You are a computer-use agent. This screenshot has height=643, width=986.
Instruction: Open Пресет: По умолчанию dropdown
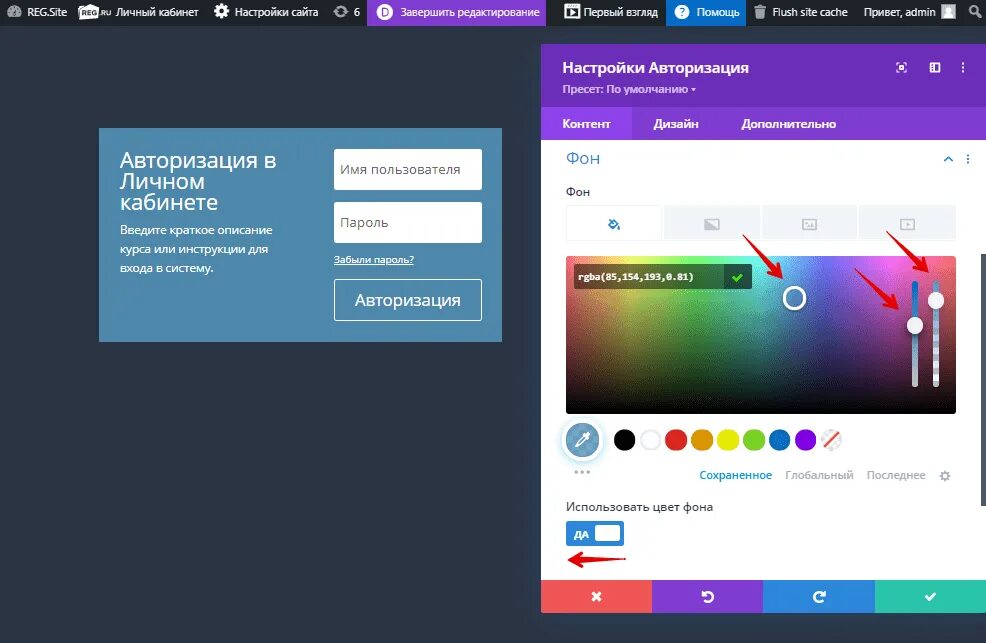pos(629,89)
